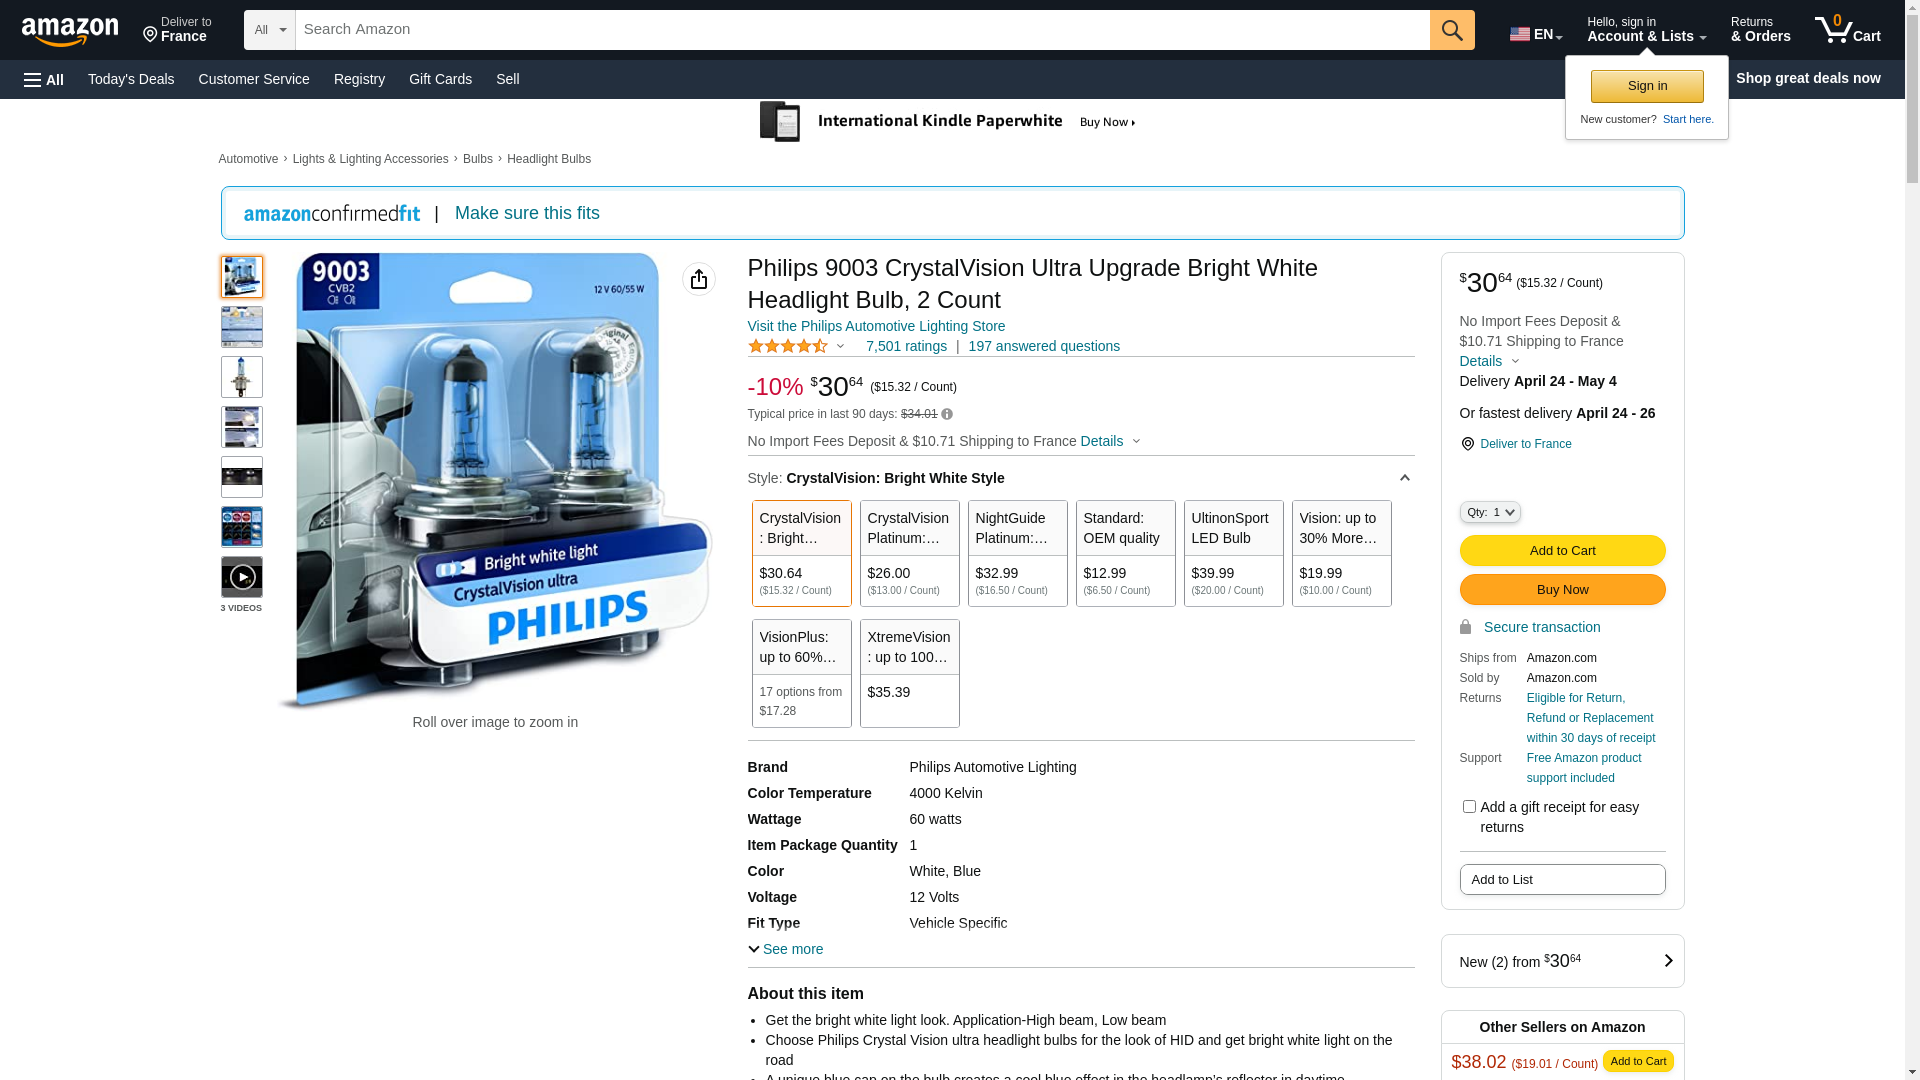The width and height of the screenshot is (1920, 1080).
Task: Type in the Search Amazon field
Action: (862, 30)
